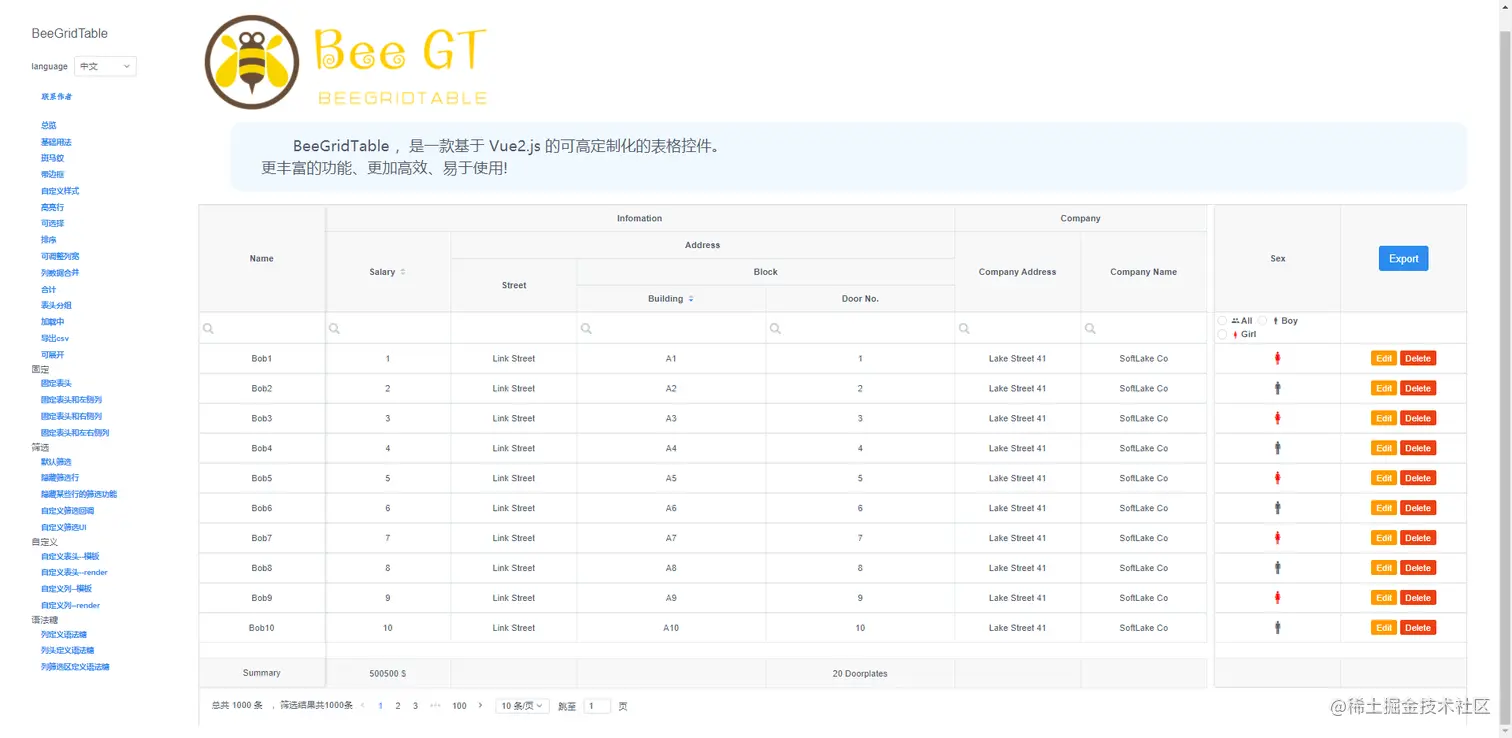Click Edit in Bob8's row
The image size is (1512, 738).
1384,568
